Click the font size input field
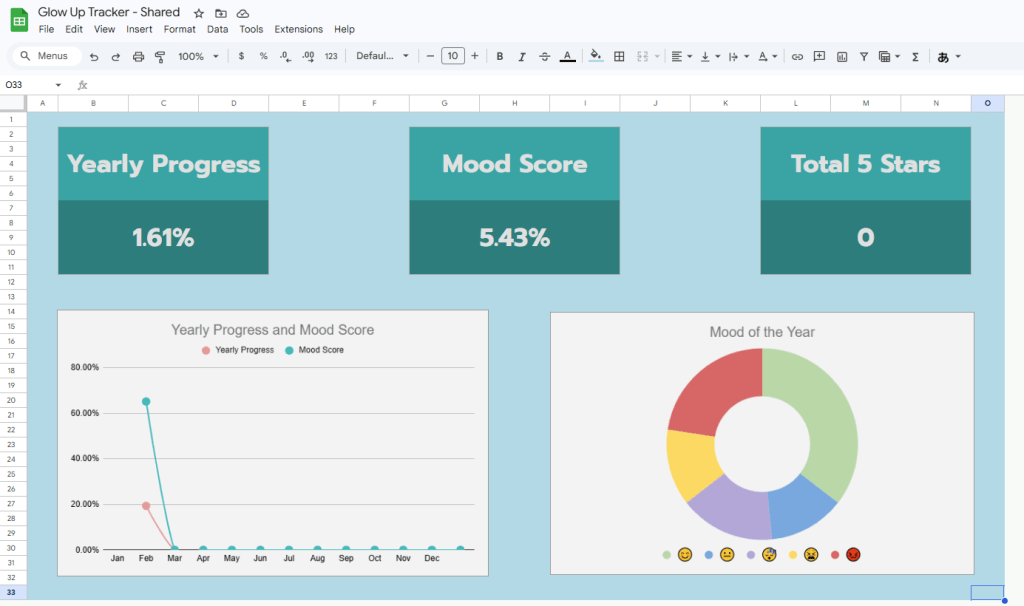The image size is (1024, 606). click(453, 57)
